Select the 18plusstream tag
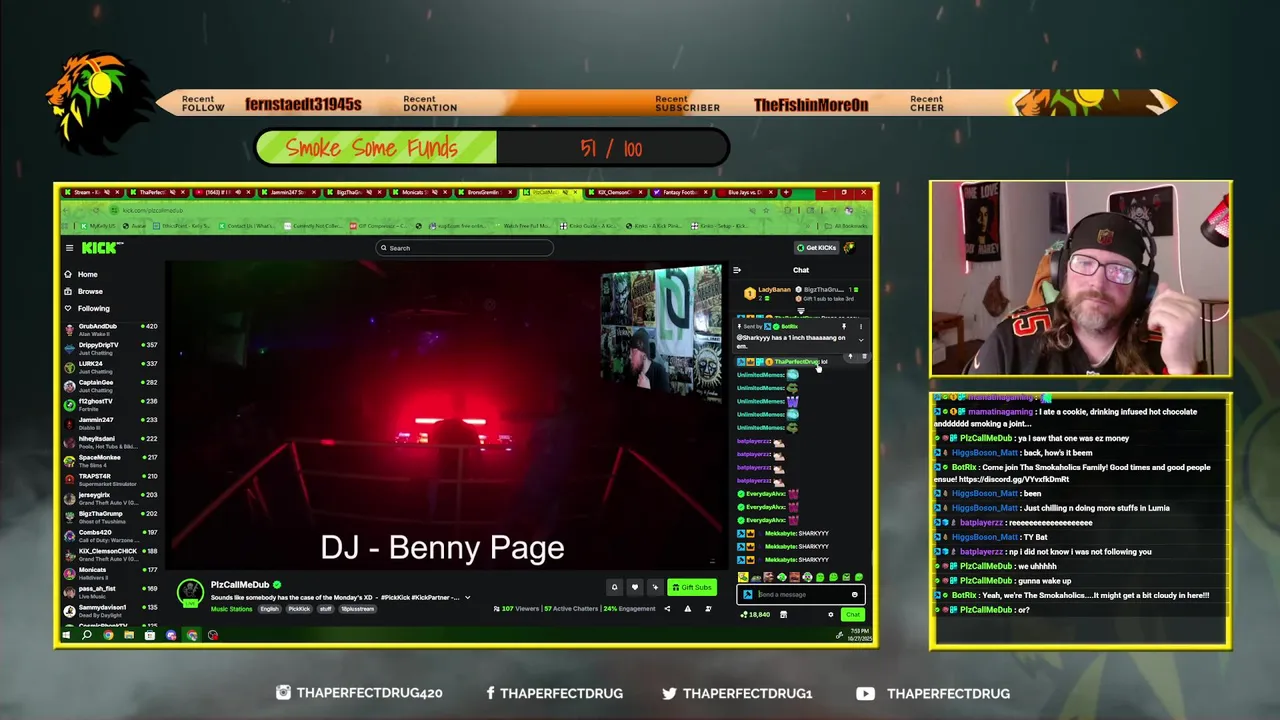 coord(357,608)
